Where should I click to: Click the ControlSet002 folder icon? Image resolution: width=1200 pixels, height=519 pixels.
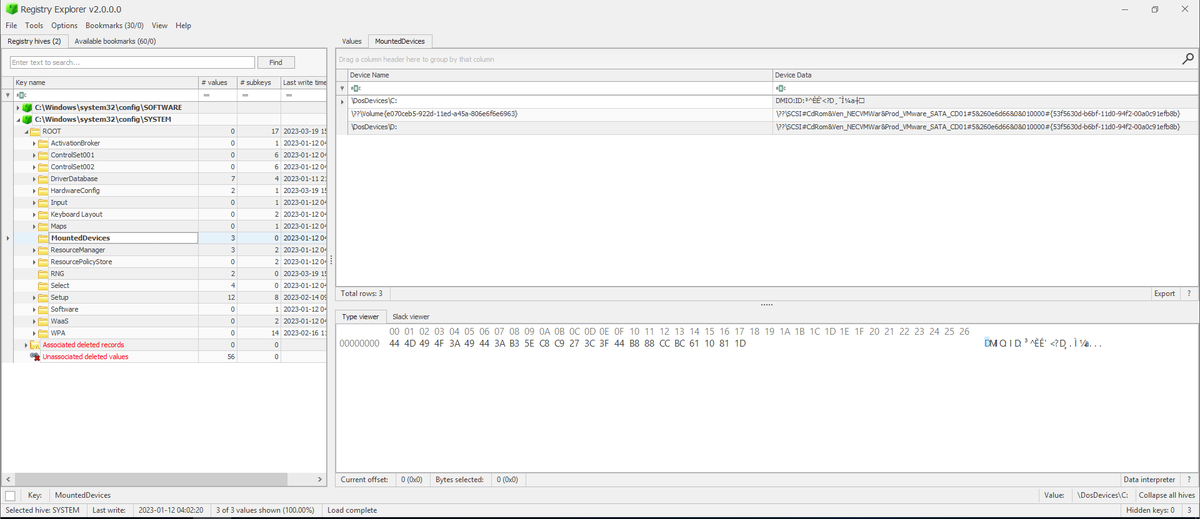coord(44,167)
